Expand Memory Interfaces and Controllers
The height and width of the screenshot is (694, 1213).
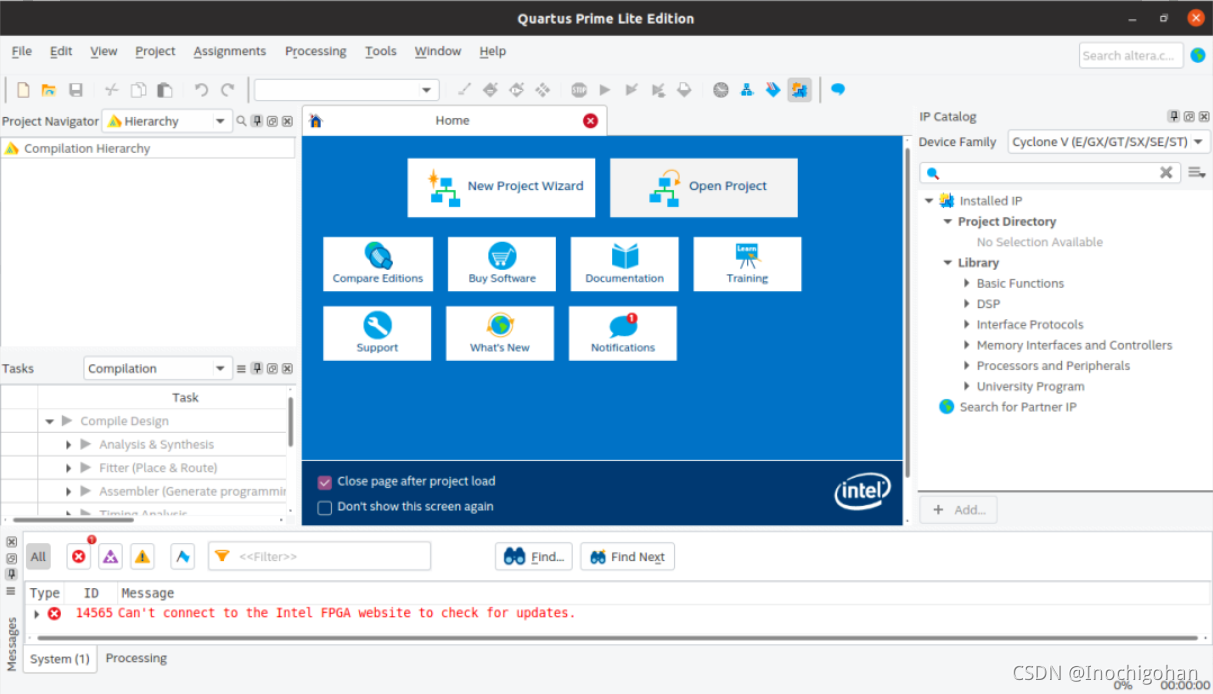pos(967,345)
